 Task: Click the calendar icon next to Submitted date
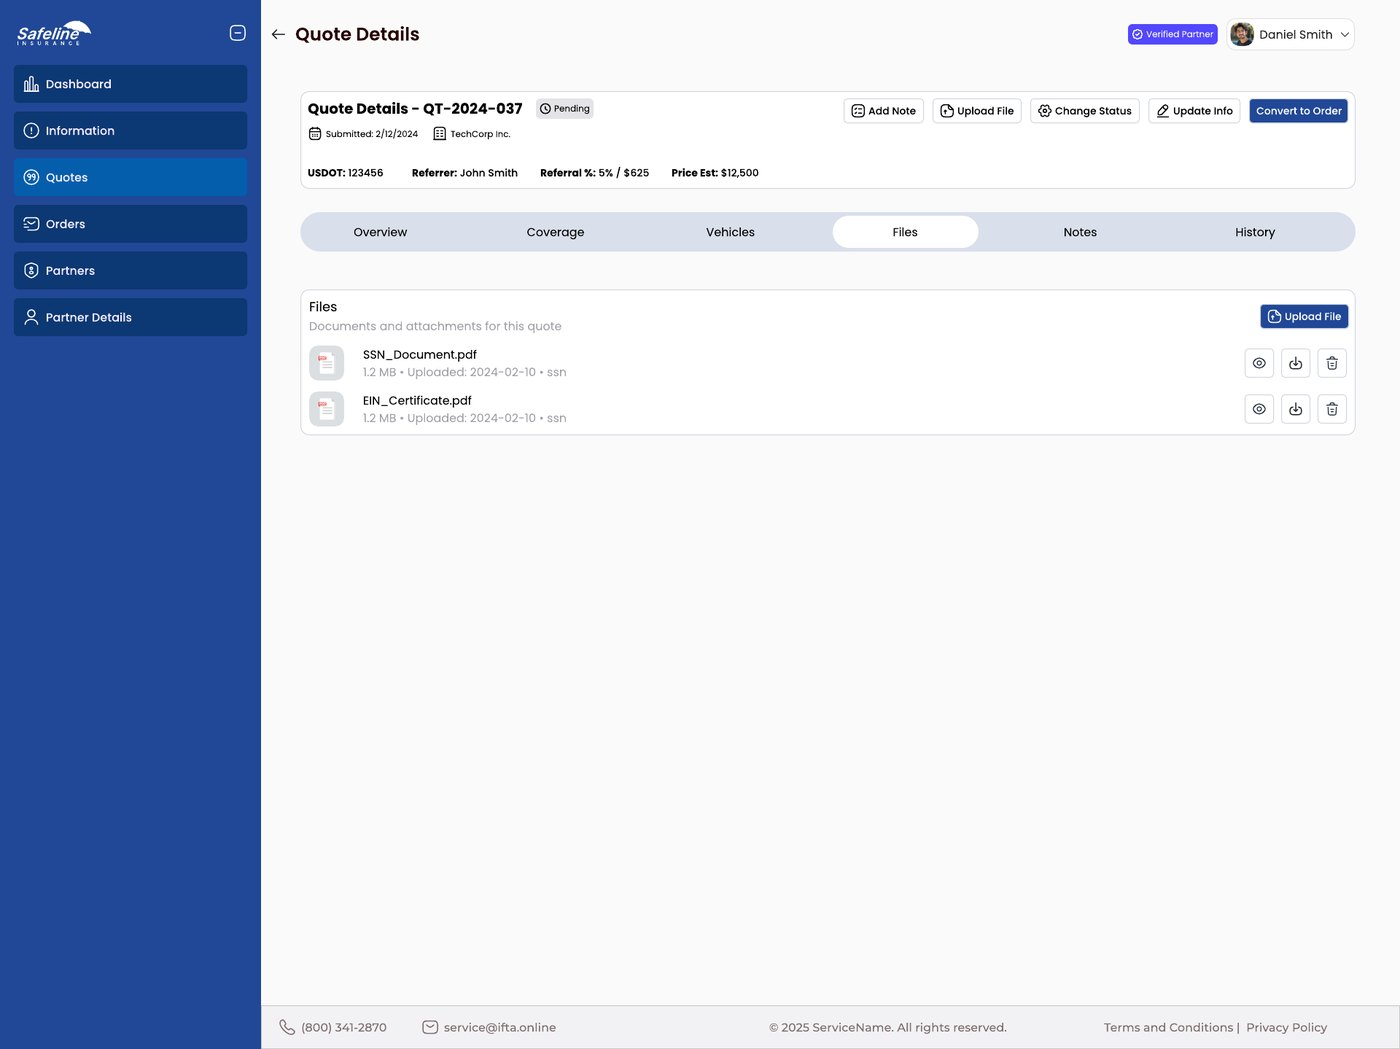click(x=315, y=134)
